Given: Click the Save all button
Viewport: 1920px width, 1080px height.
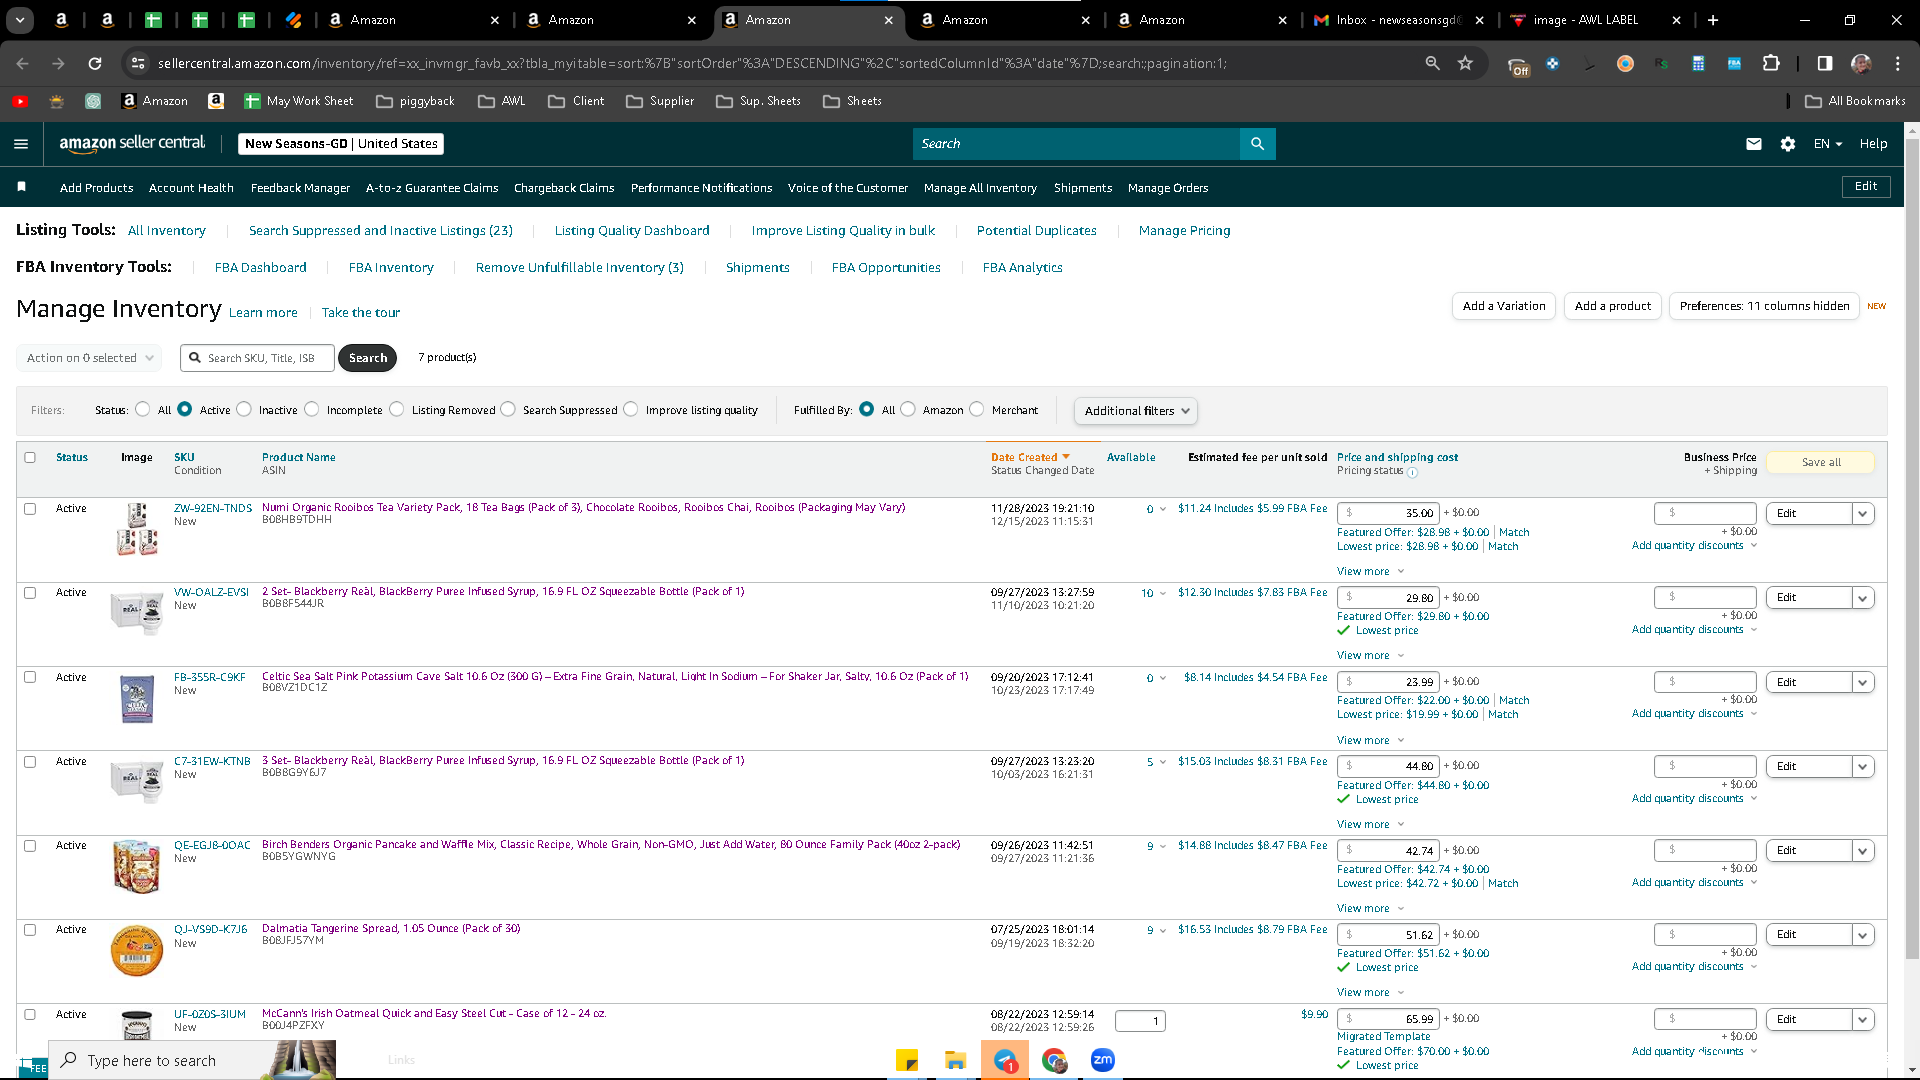Looking at the screenshot, I should coord(1821,462).
